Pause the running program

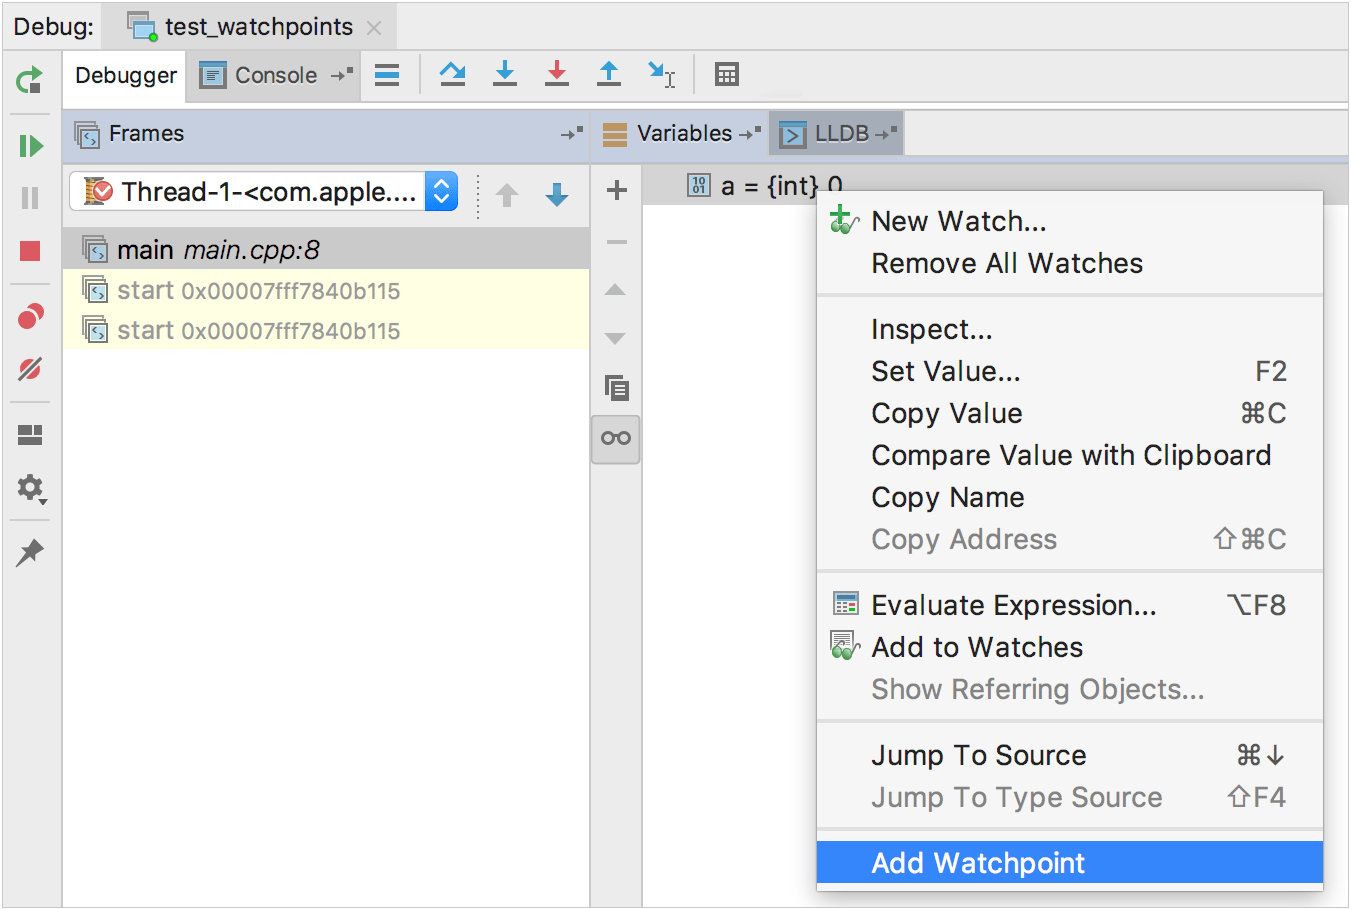[30, 198]
